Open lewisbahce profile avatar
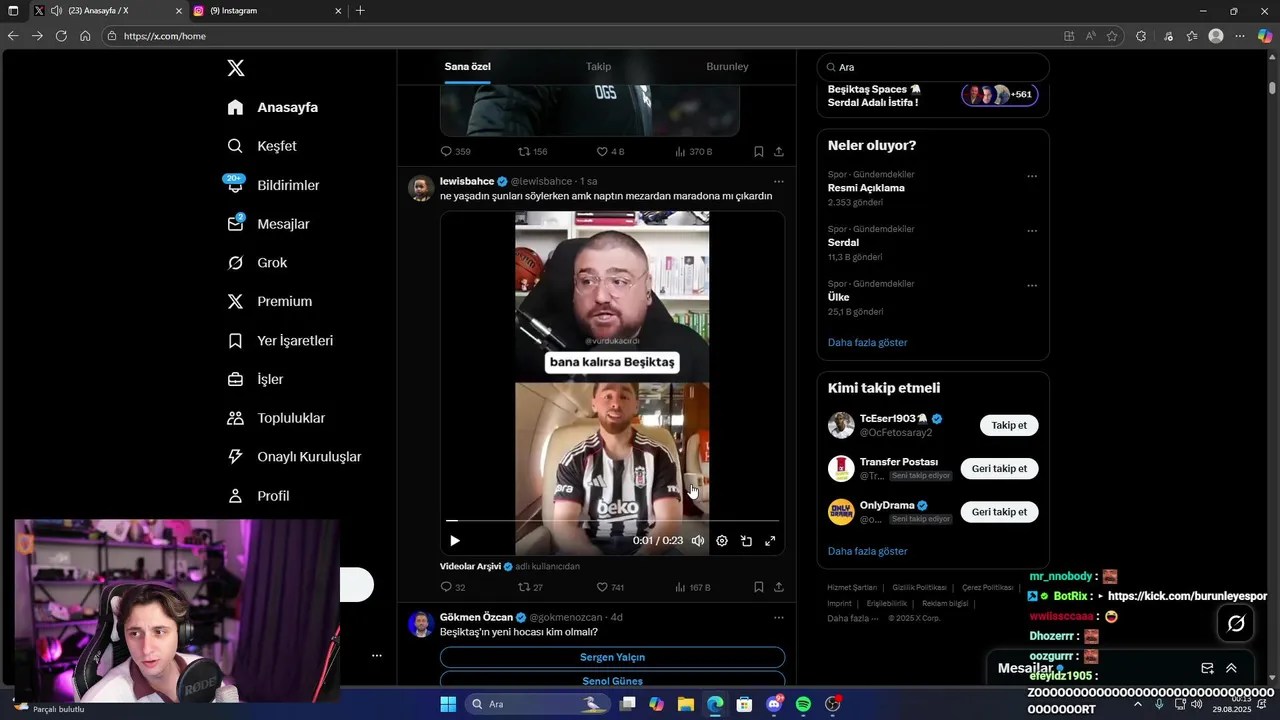 (421, 188)
